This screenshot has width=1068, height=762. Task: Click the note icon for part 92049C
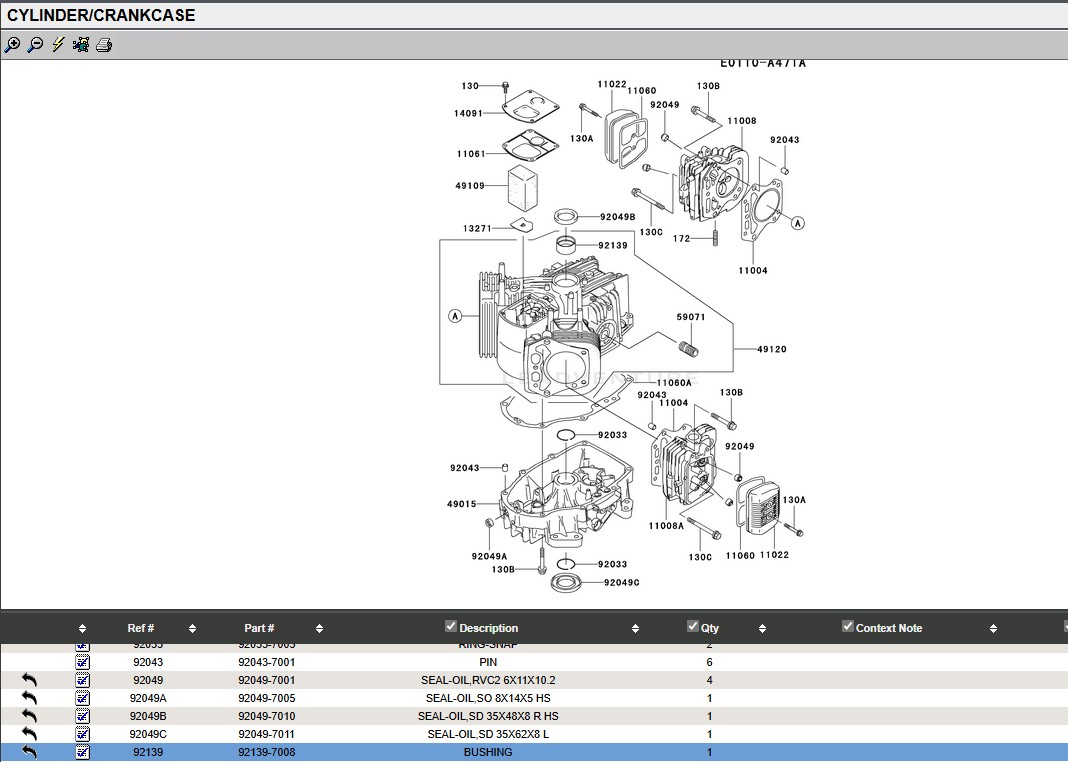(83, 734)
